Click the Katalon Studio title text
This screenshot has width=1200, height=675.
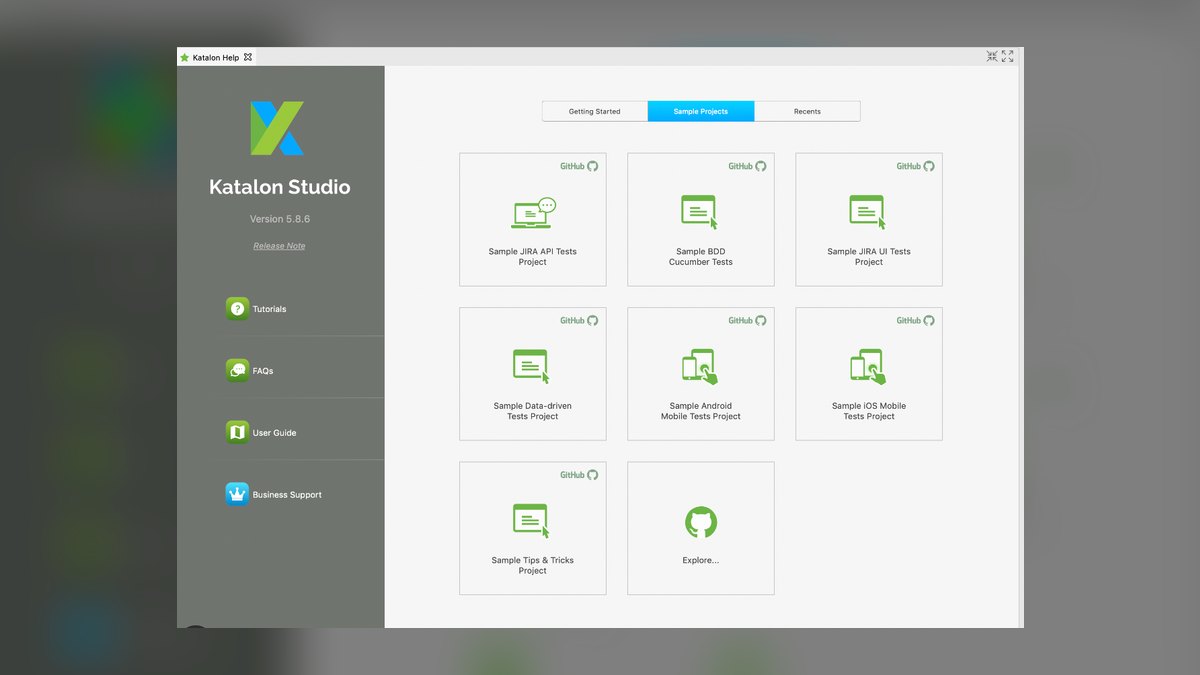(280, 187)
